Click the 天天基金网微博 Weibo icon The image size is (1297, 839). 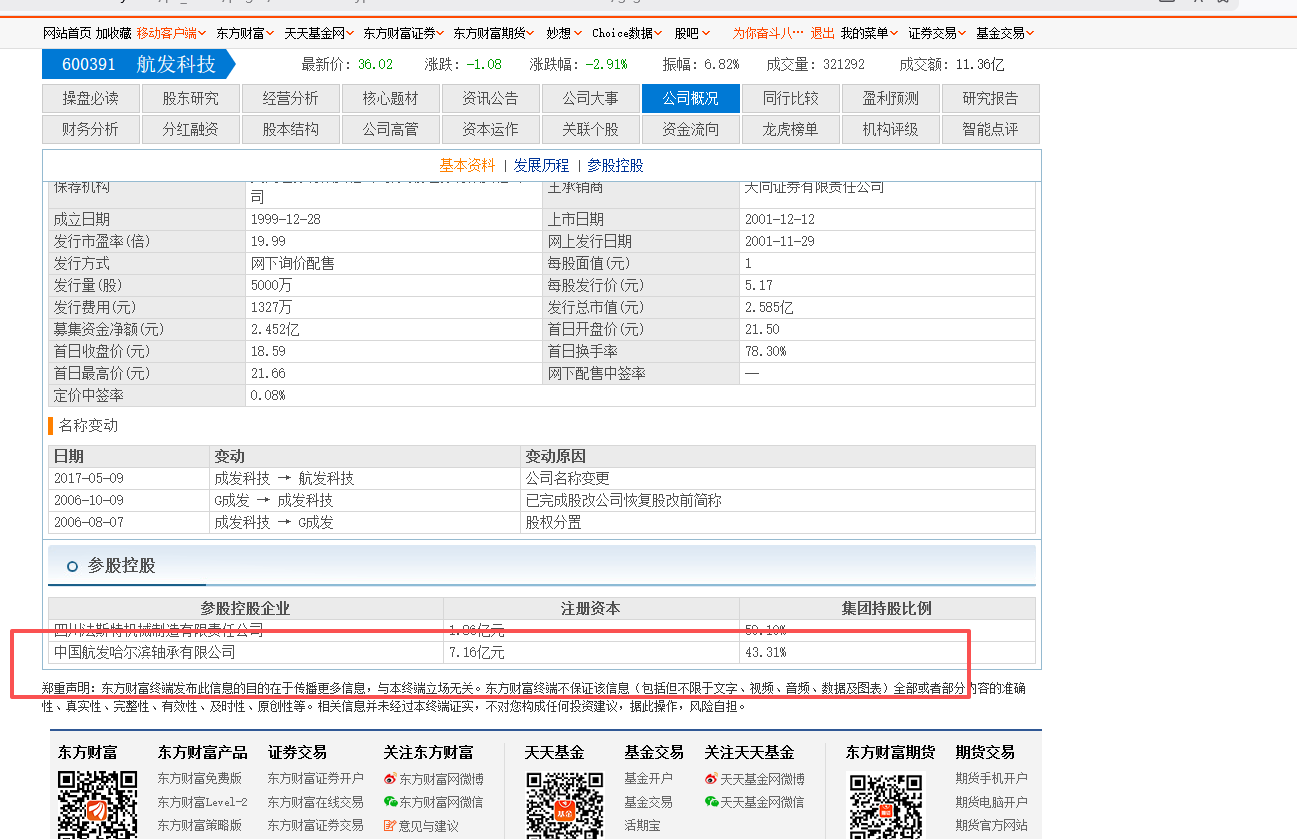711,779
